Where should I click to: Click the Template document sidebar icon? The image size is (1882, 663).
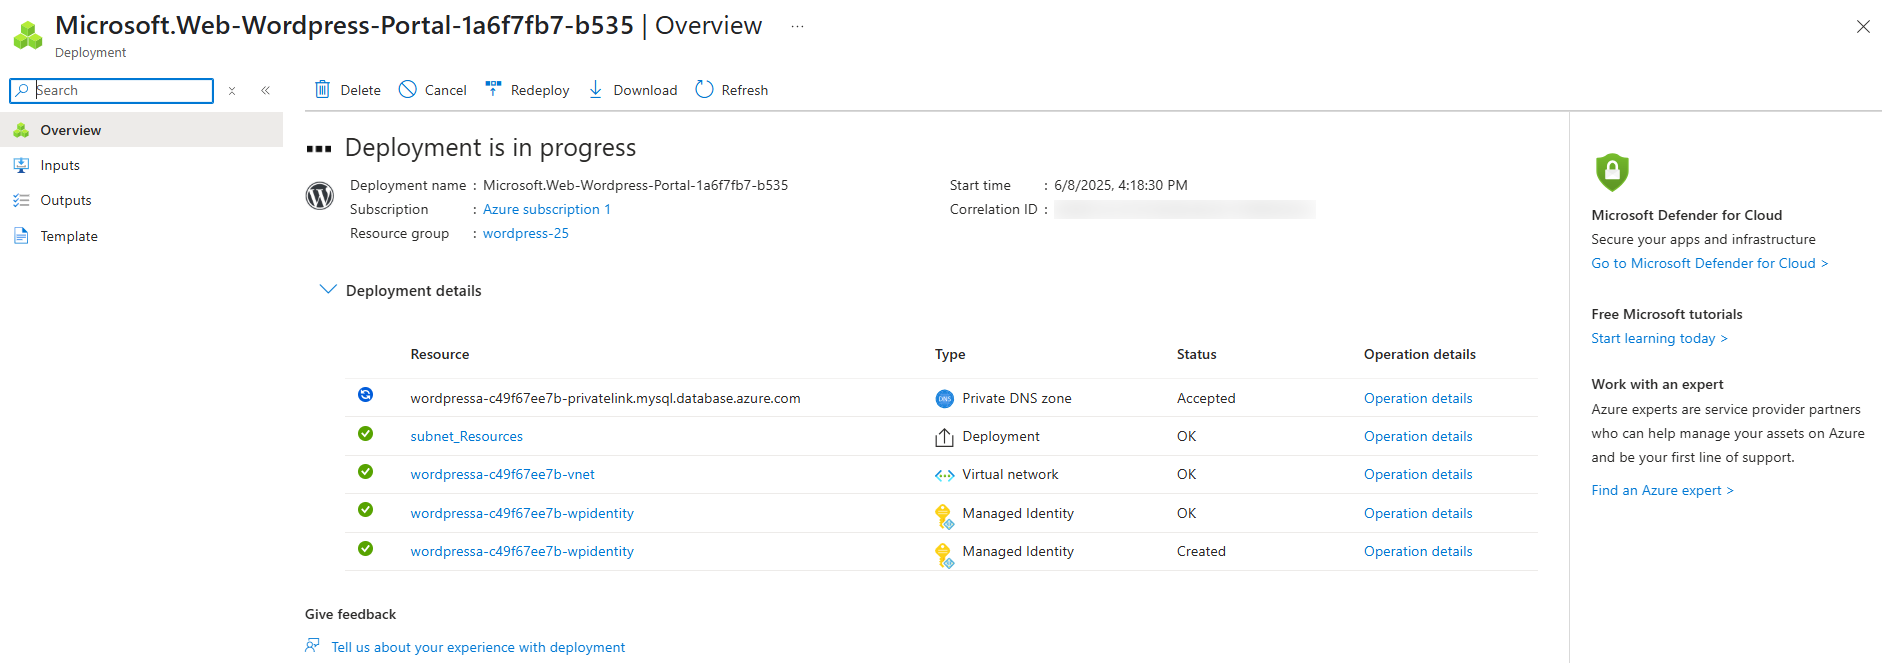pos(21,236)
